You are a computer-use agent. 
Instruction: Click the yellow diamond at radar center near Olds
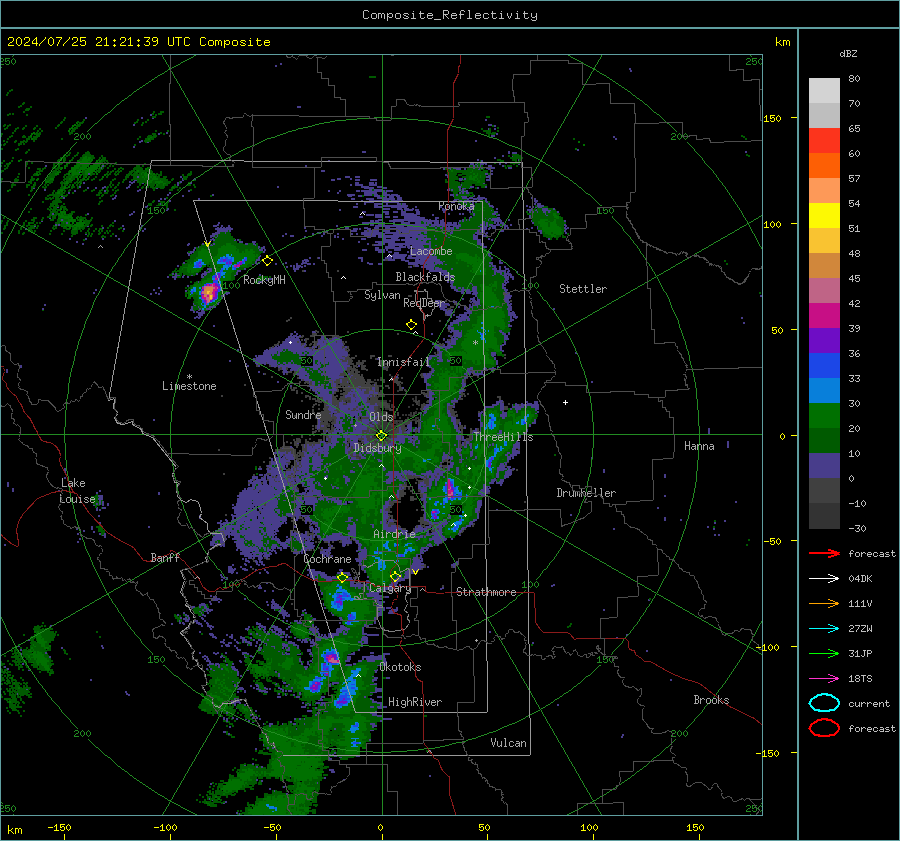381,436
